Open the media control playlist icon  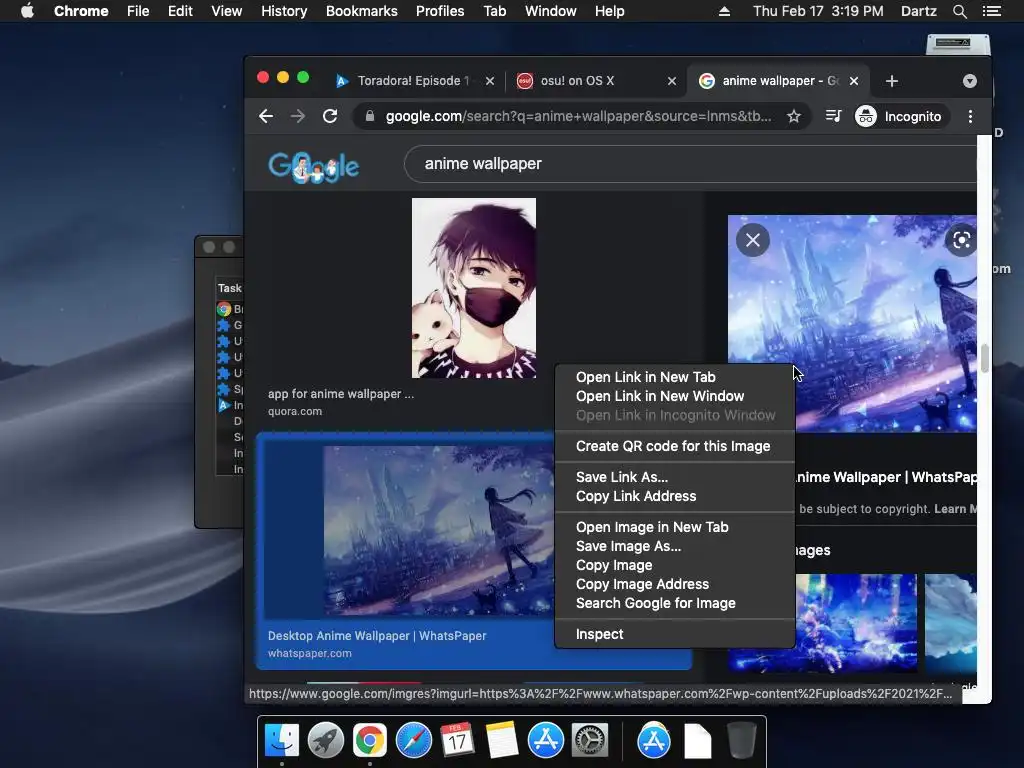(x=833, y=116)
